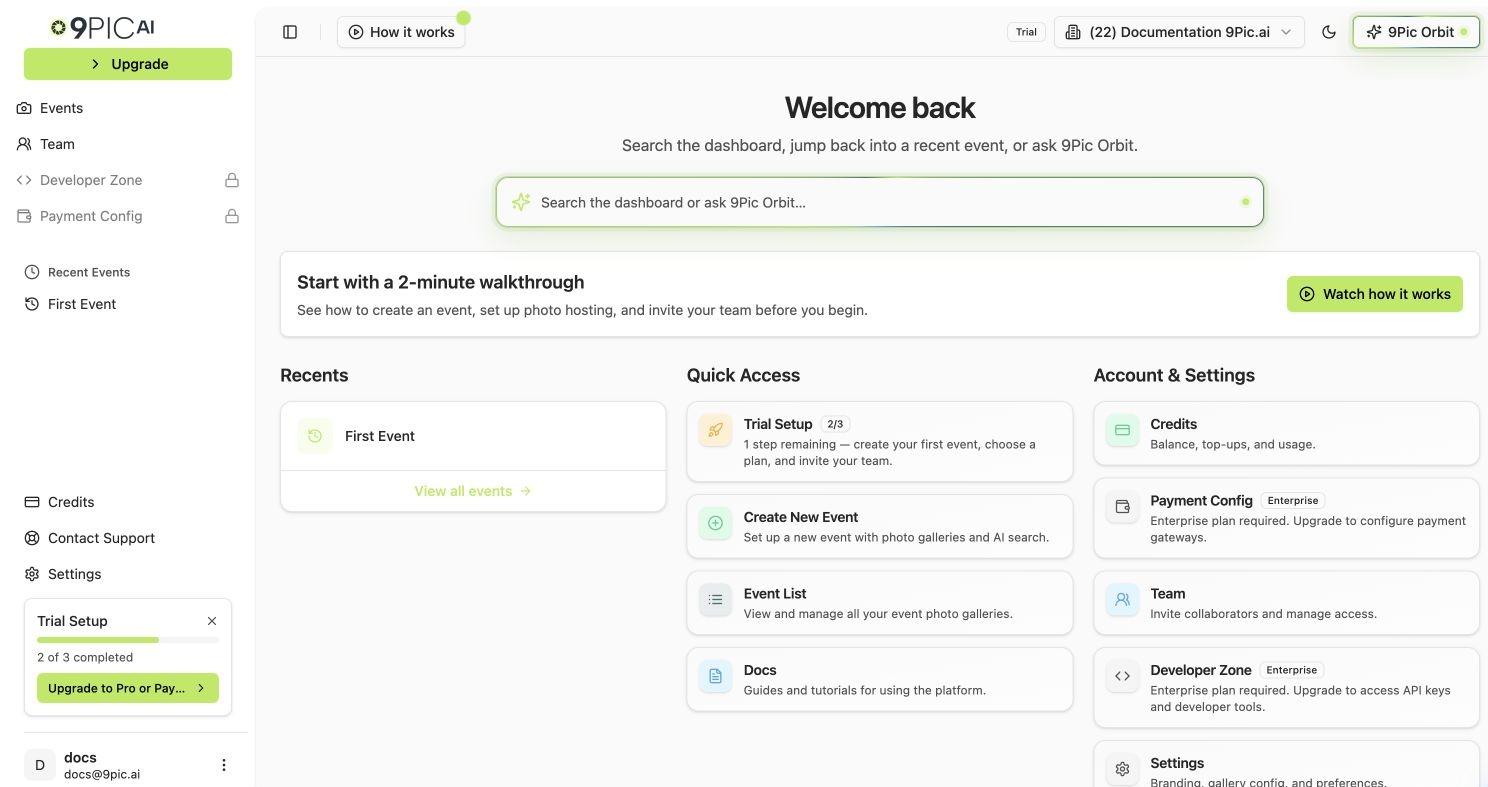Click the 9PIC AI logo
Image resolution: width=1488 pixels, height=787 pixels.
point(103,28)
